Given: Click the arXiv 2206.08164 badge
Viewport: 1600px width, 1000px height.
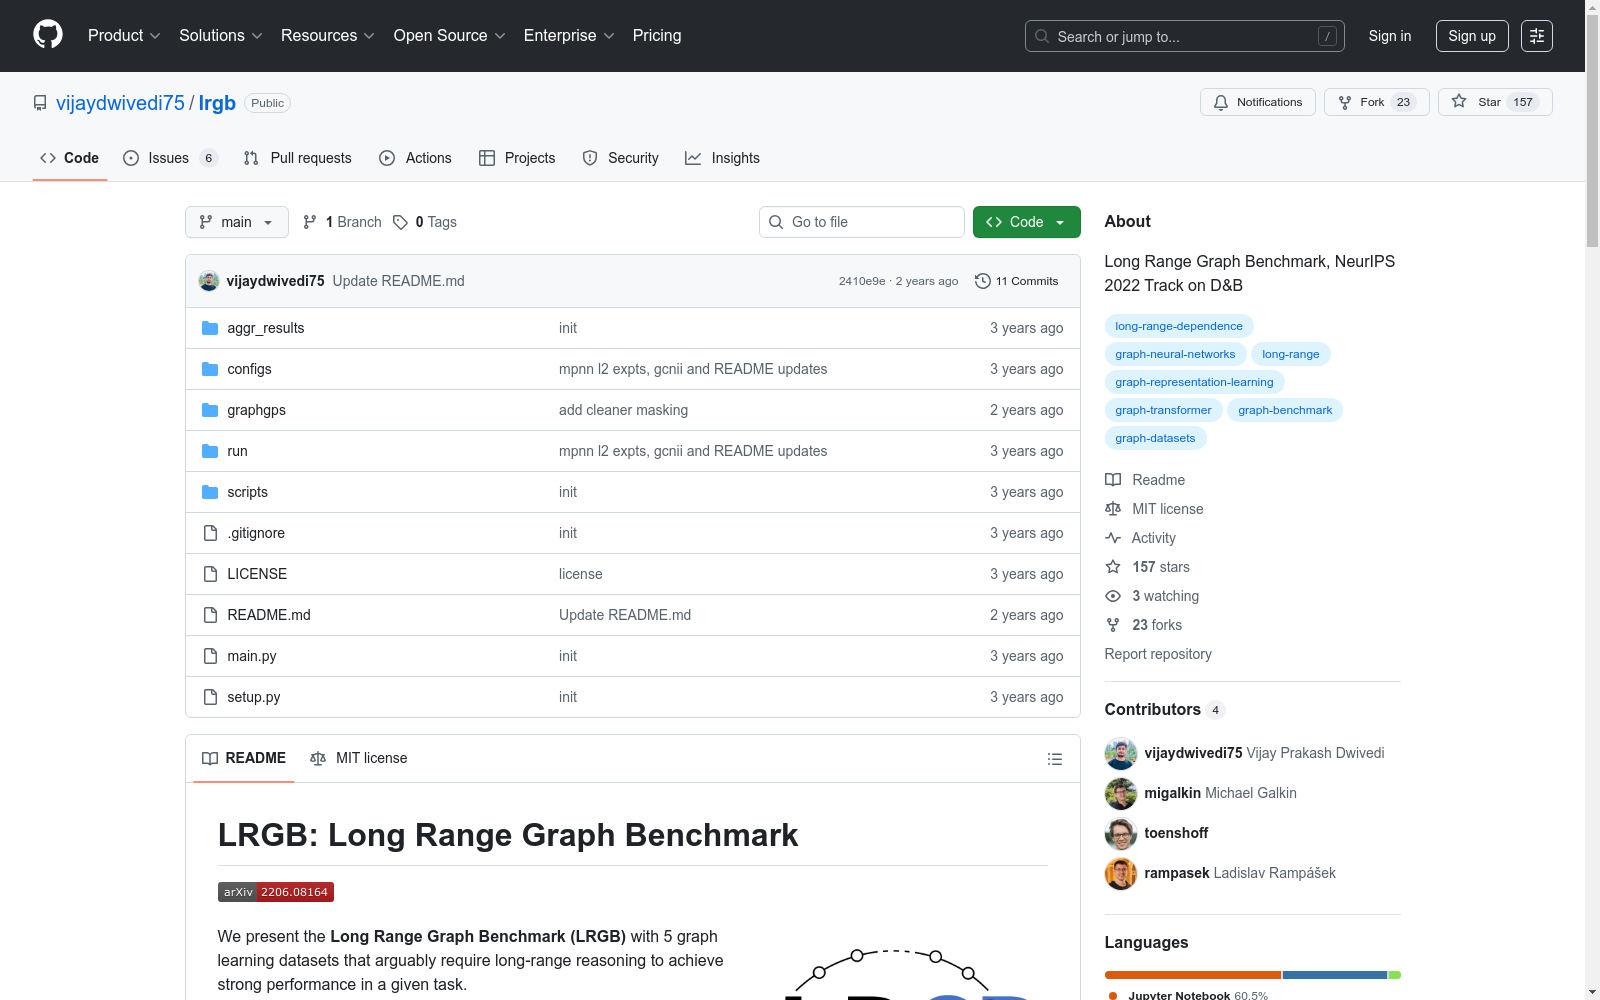Looking at the screenshot, I should click(276, 892).
